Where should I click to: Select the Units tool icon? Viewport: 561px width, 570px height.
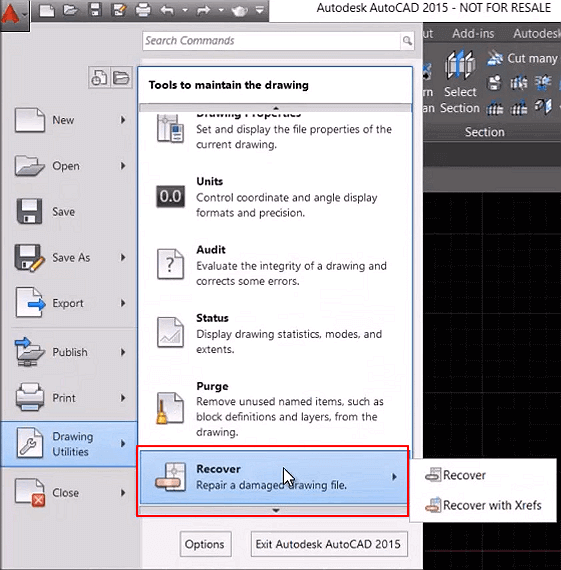(x=170, y=197)
